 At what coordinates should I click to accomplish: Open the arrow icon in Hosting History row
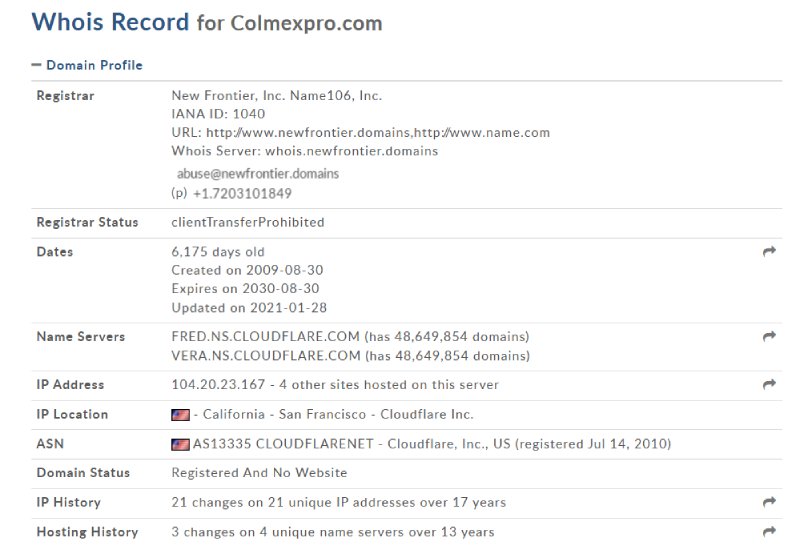[769, 531]
